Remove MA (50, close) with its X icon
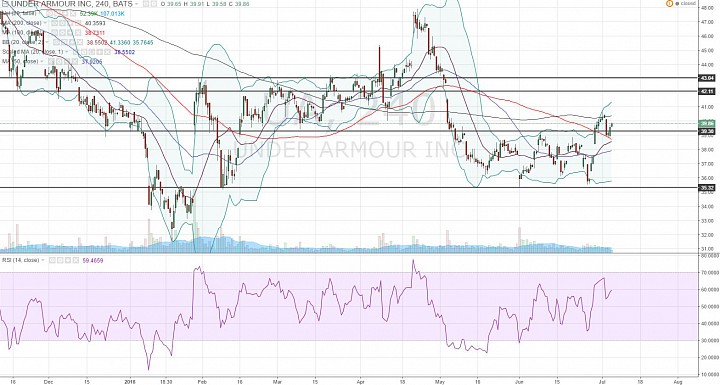 75,61
